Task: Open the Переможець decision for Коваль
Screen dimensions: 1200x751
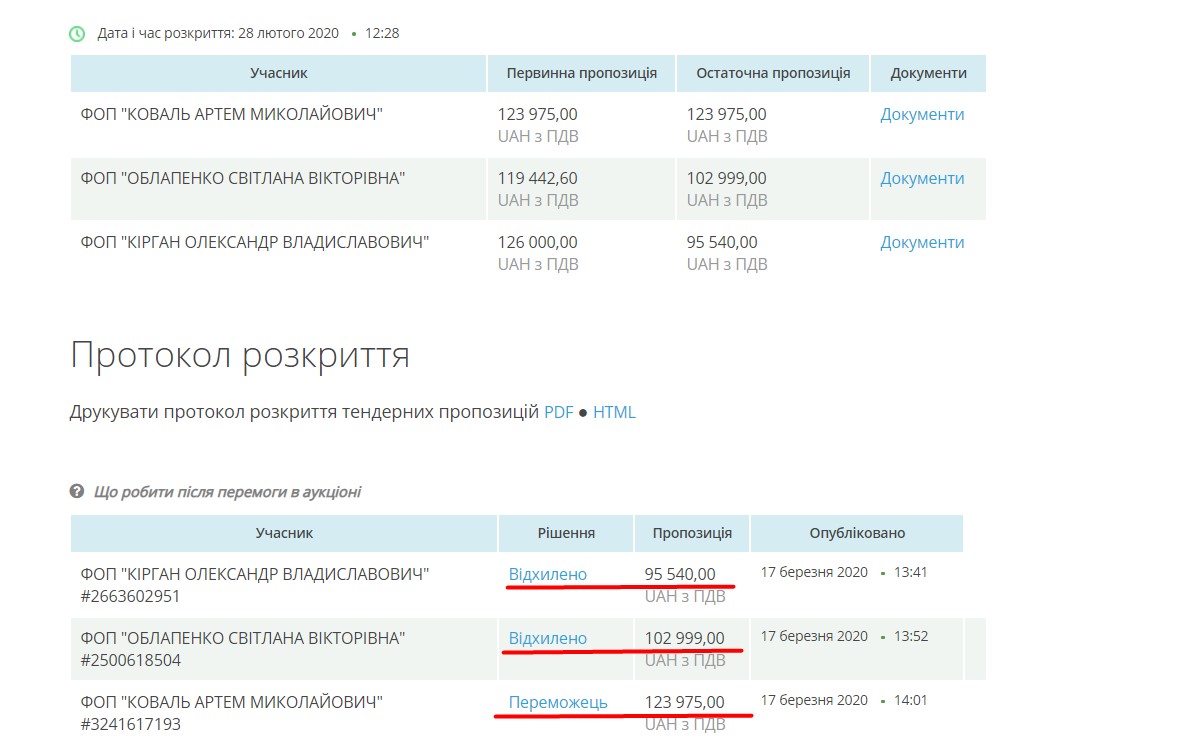Action: [x=557, y=702]
